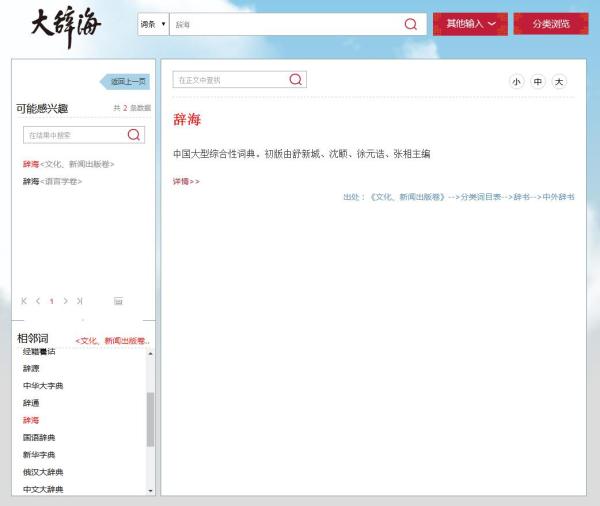This screenshot has height=506, width=600.
Task: Click the adjacent-words scrollbar thumb
Action: coord(150,419)
